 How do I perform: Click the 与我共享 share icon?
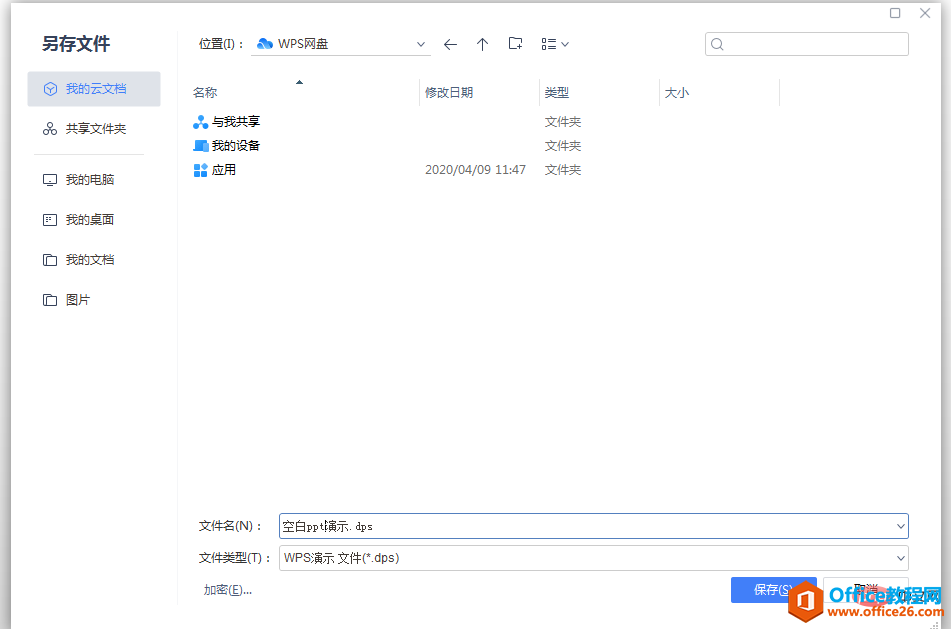(200, 122)
